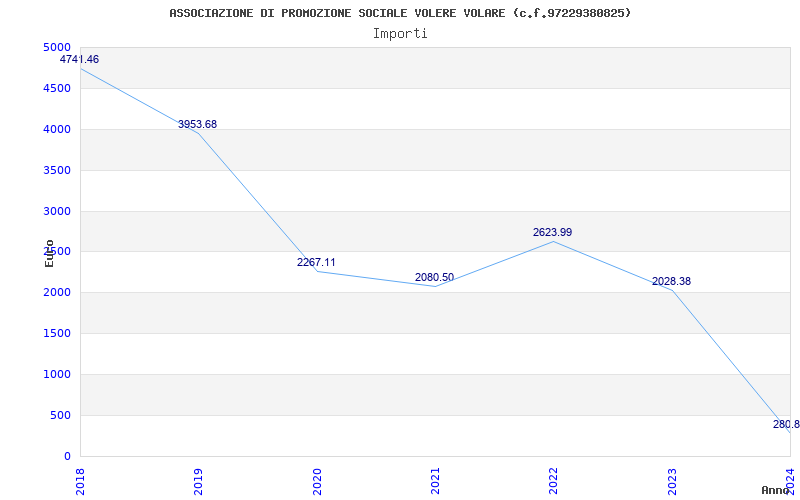The width and height of the screenshot is (800, 500).
Task: Click the y-axis value 3500
Action: tap(57, 170)
